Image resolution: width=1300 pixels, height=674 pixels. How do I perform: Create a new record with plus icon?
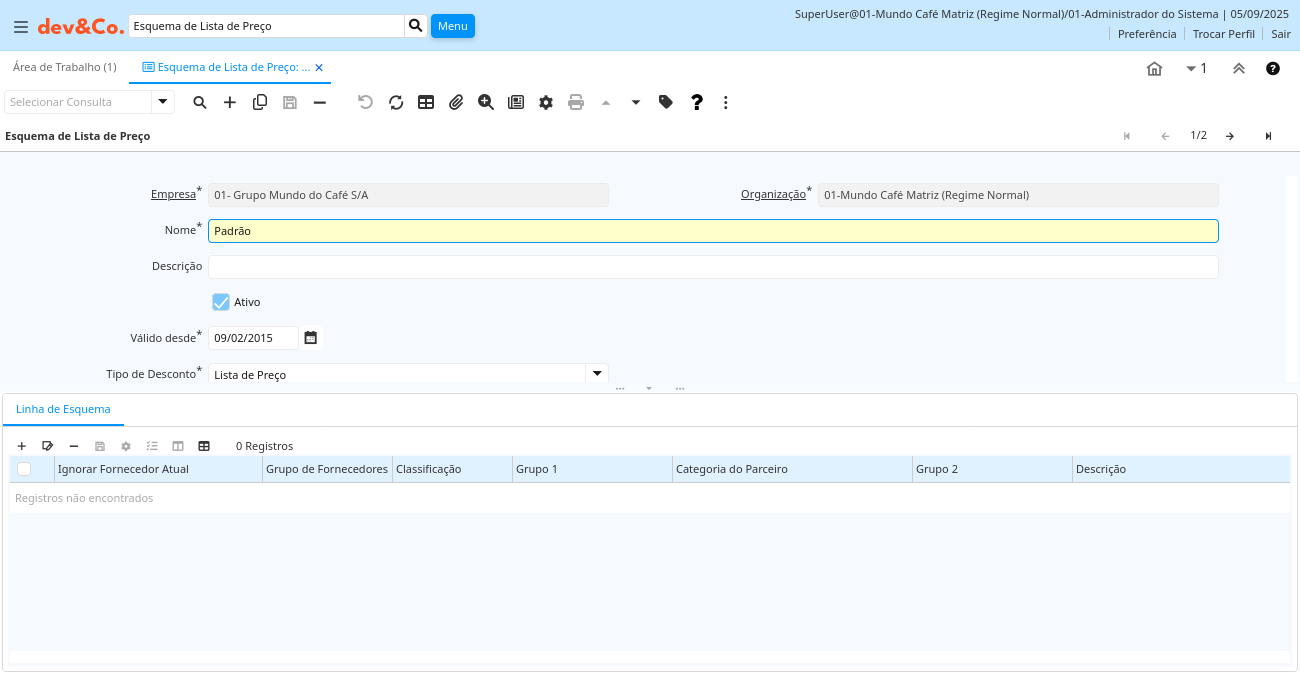pyautogui.click(x=230, y=102)
